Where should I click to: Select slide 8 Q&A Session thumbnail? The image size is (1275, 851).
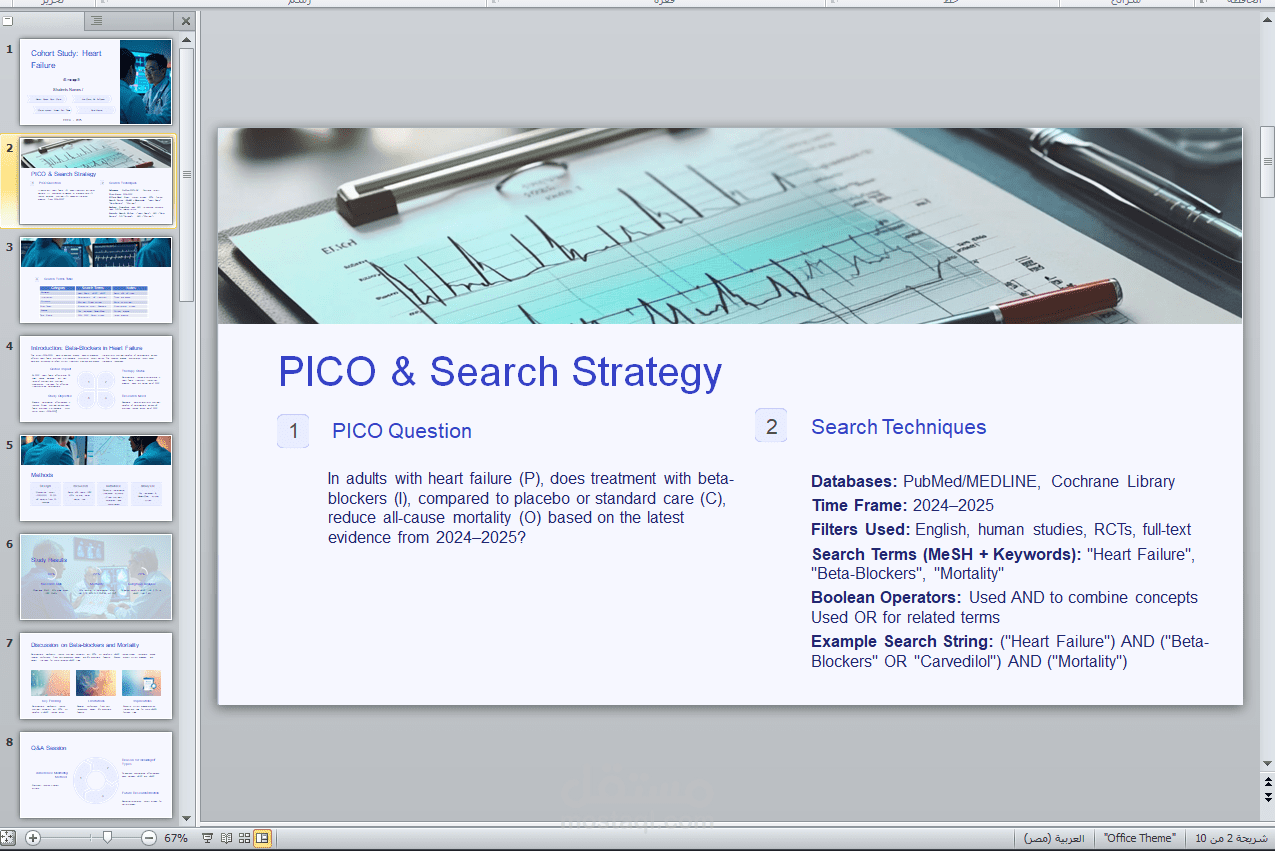coord(96,775)
